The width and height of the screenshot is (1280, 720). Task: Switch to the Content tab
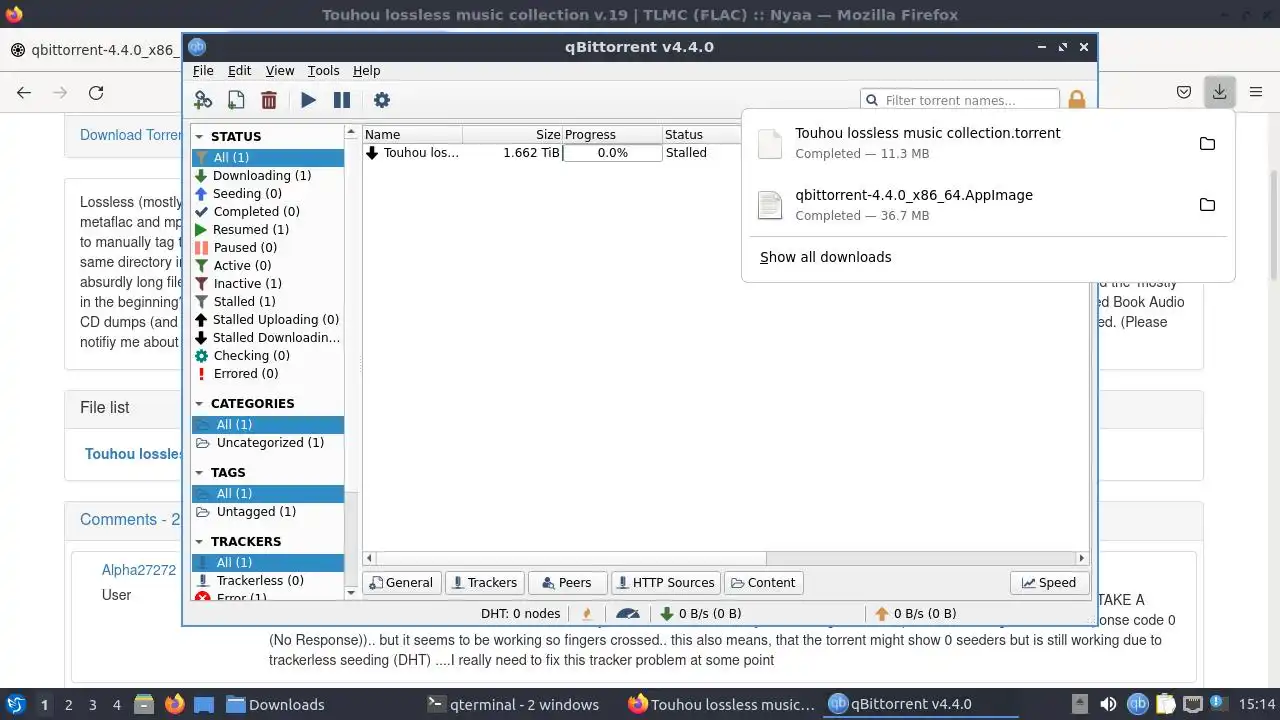coord(763,582)
